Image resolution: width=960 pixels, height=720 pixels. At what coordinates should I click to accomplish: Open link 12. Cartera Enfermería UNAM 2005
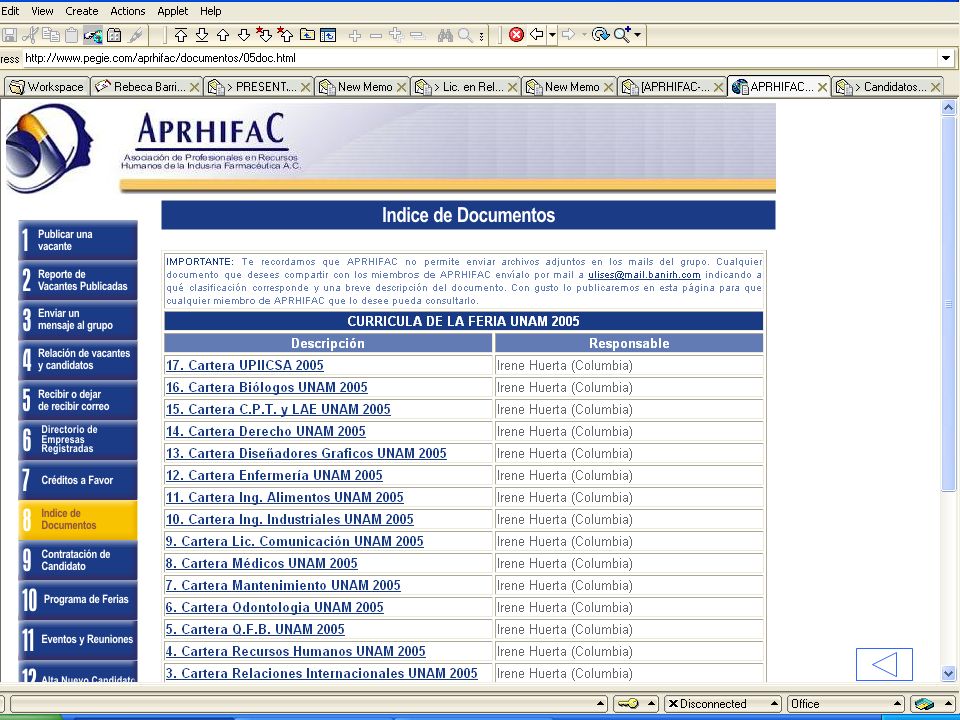[x=274, y=476]
